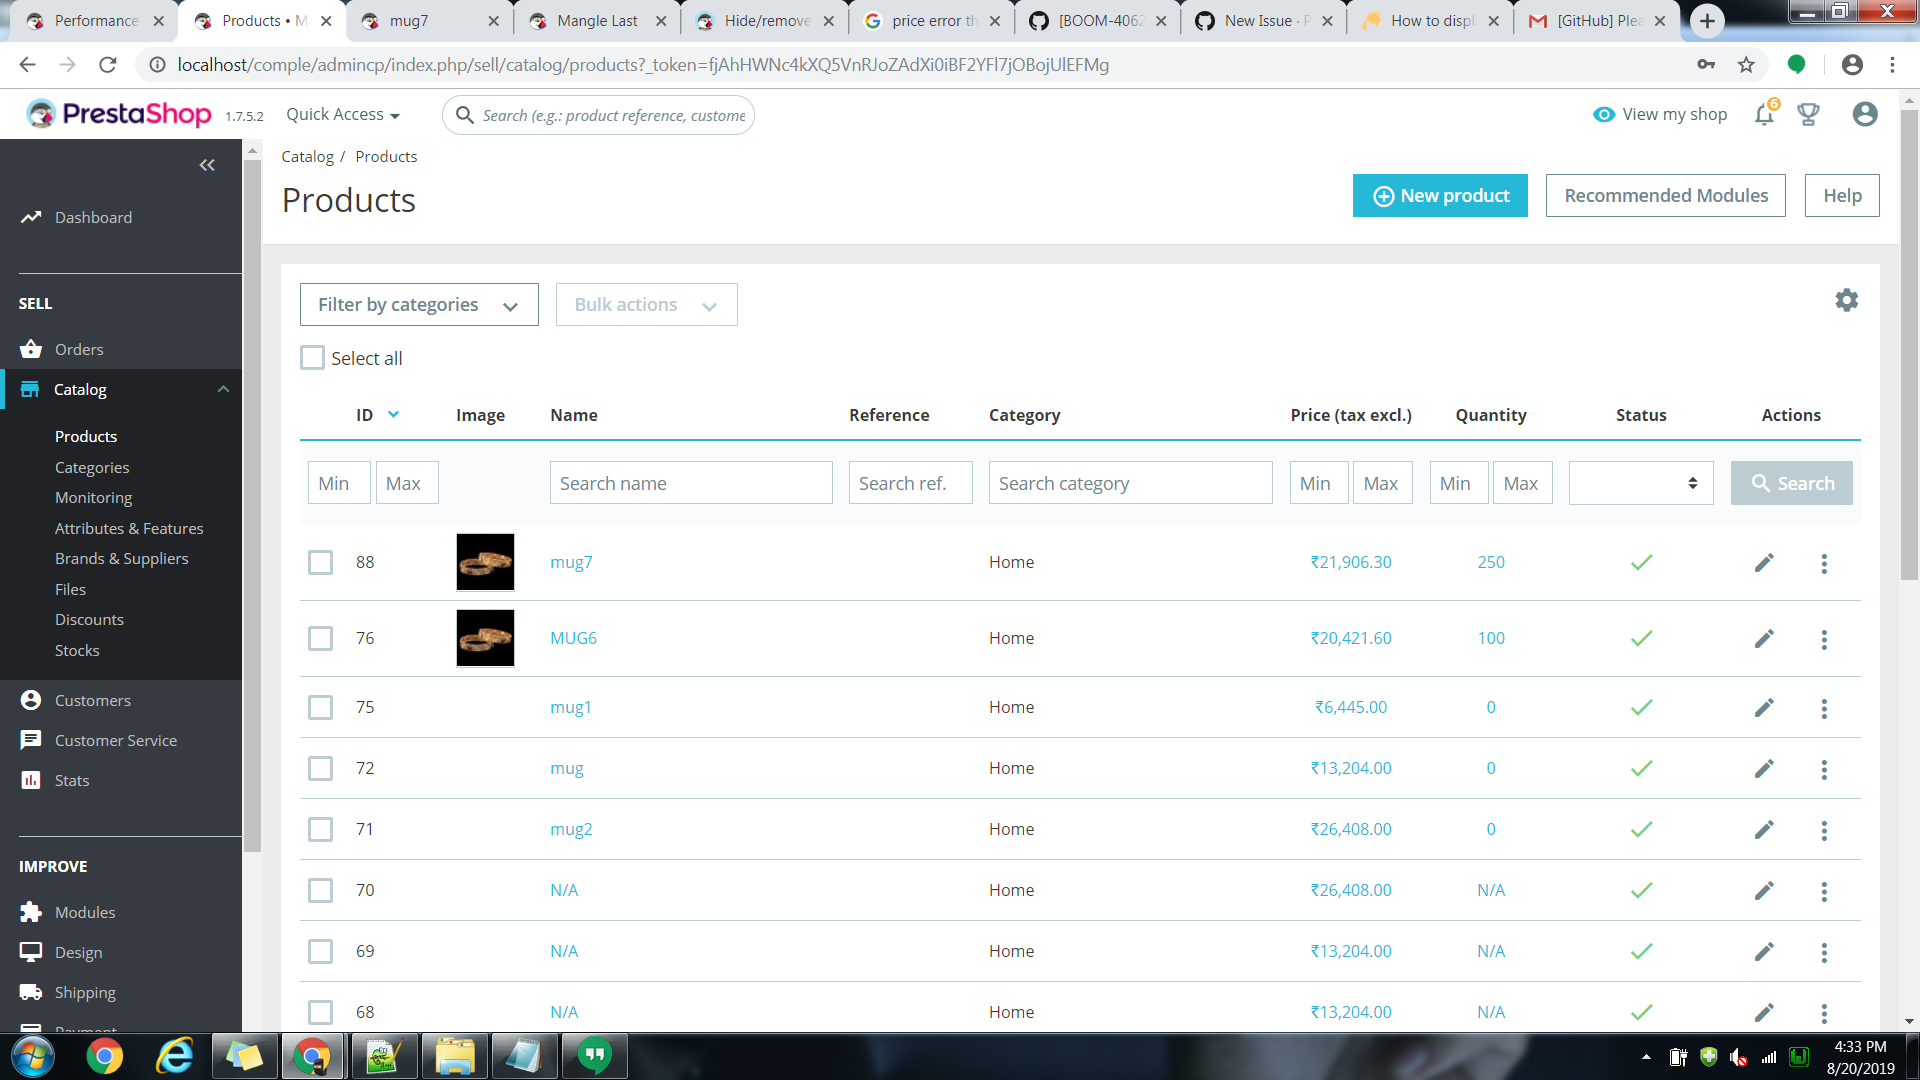Open the mug2 product link
Image resolution: width=1920 pixels, height=1080 pixels.
click(571, 829)
